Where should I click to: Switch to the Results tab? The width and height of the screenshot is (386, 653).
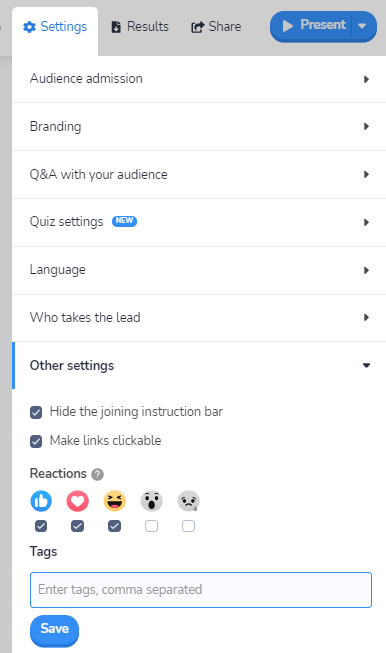(x=140, y=27)
